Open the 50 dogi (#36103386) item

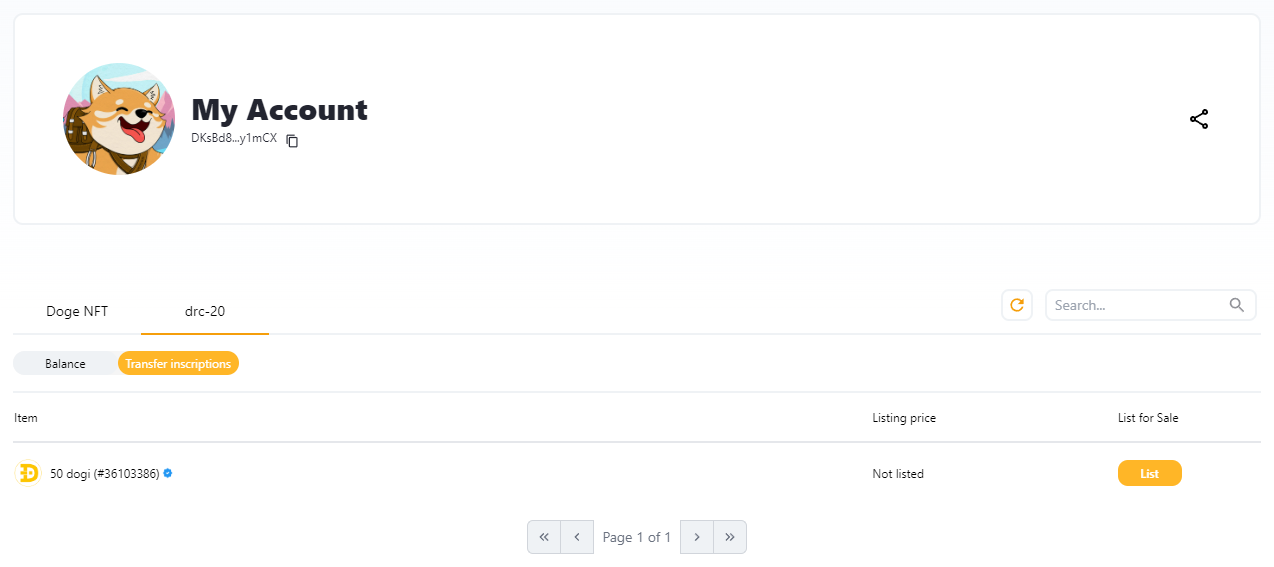(x=105, y=474)
